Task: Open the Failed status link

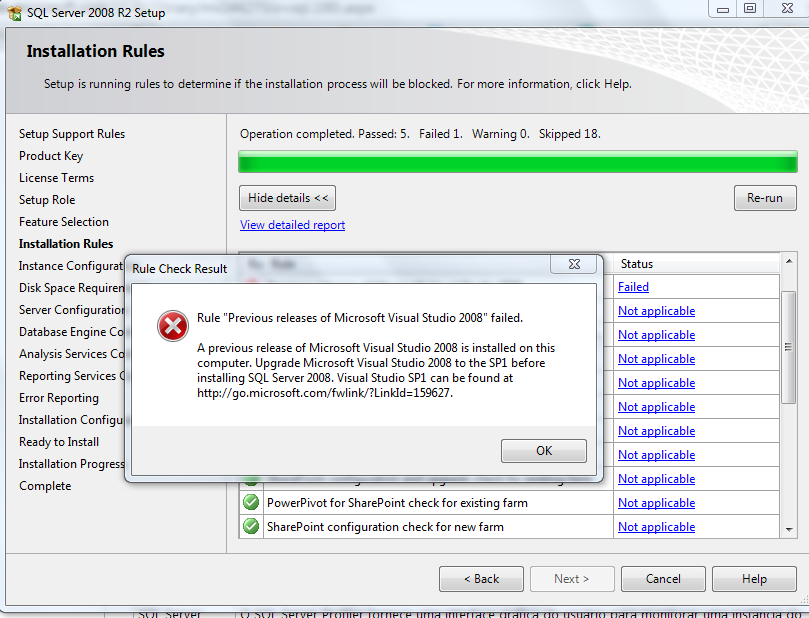Action: pos(633,287)
